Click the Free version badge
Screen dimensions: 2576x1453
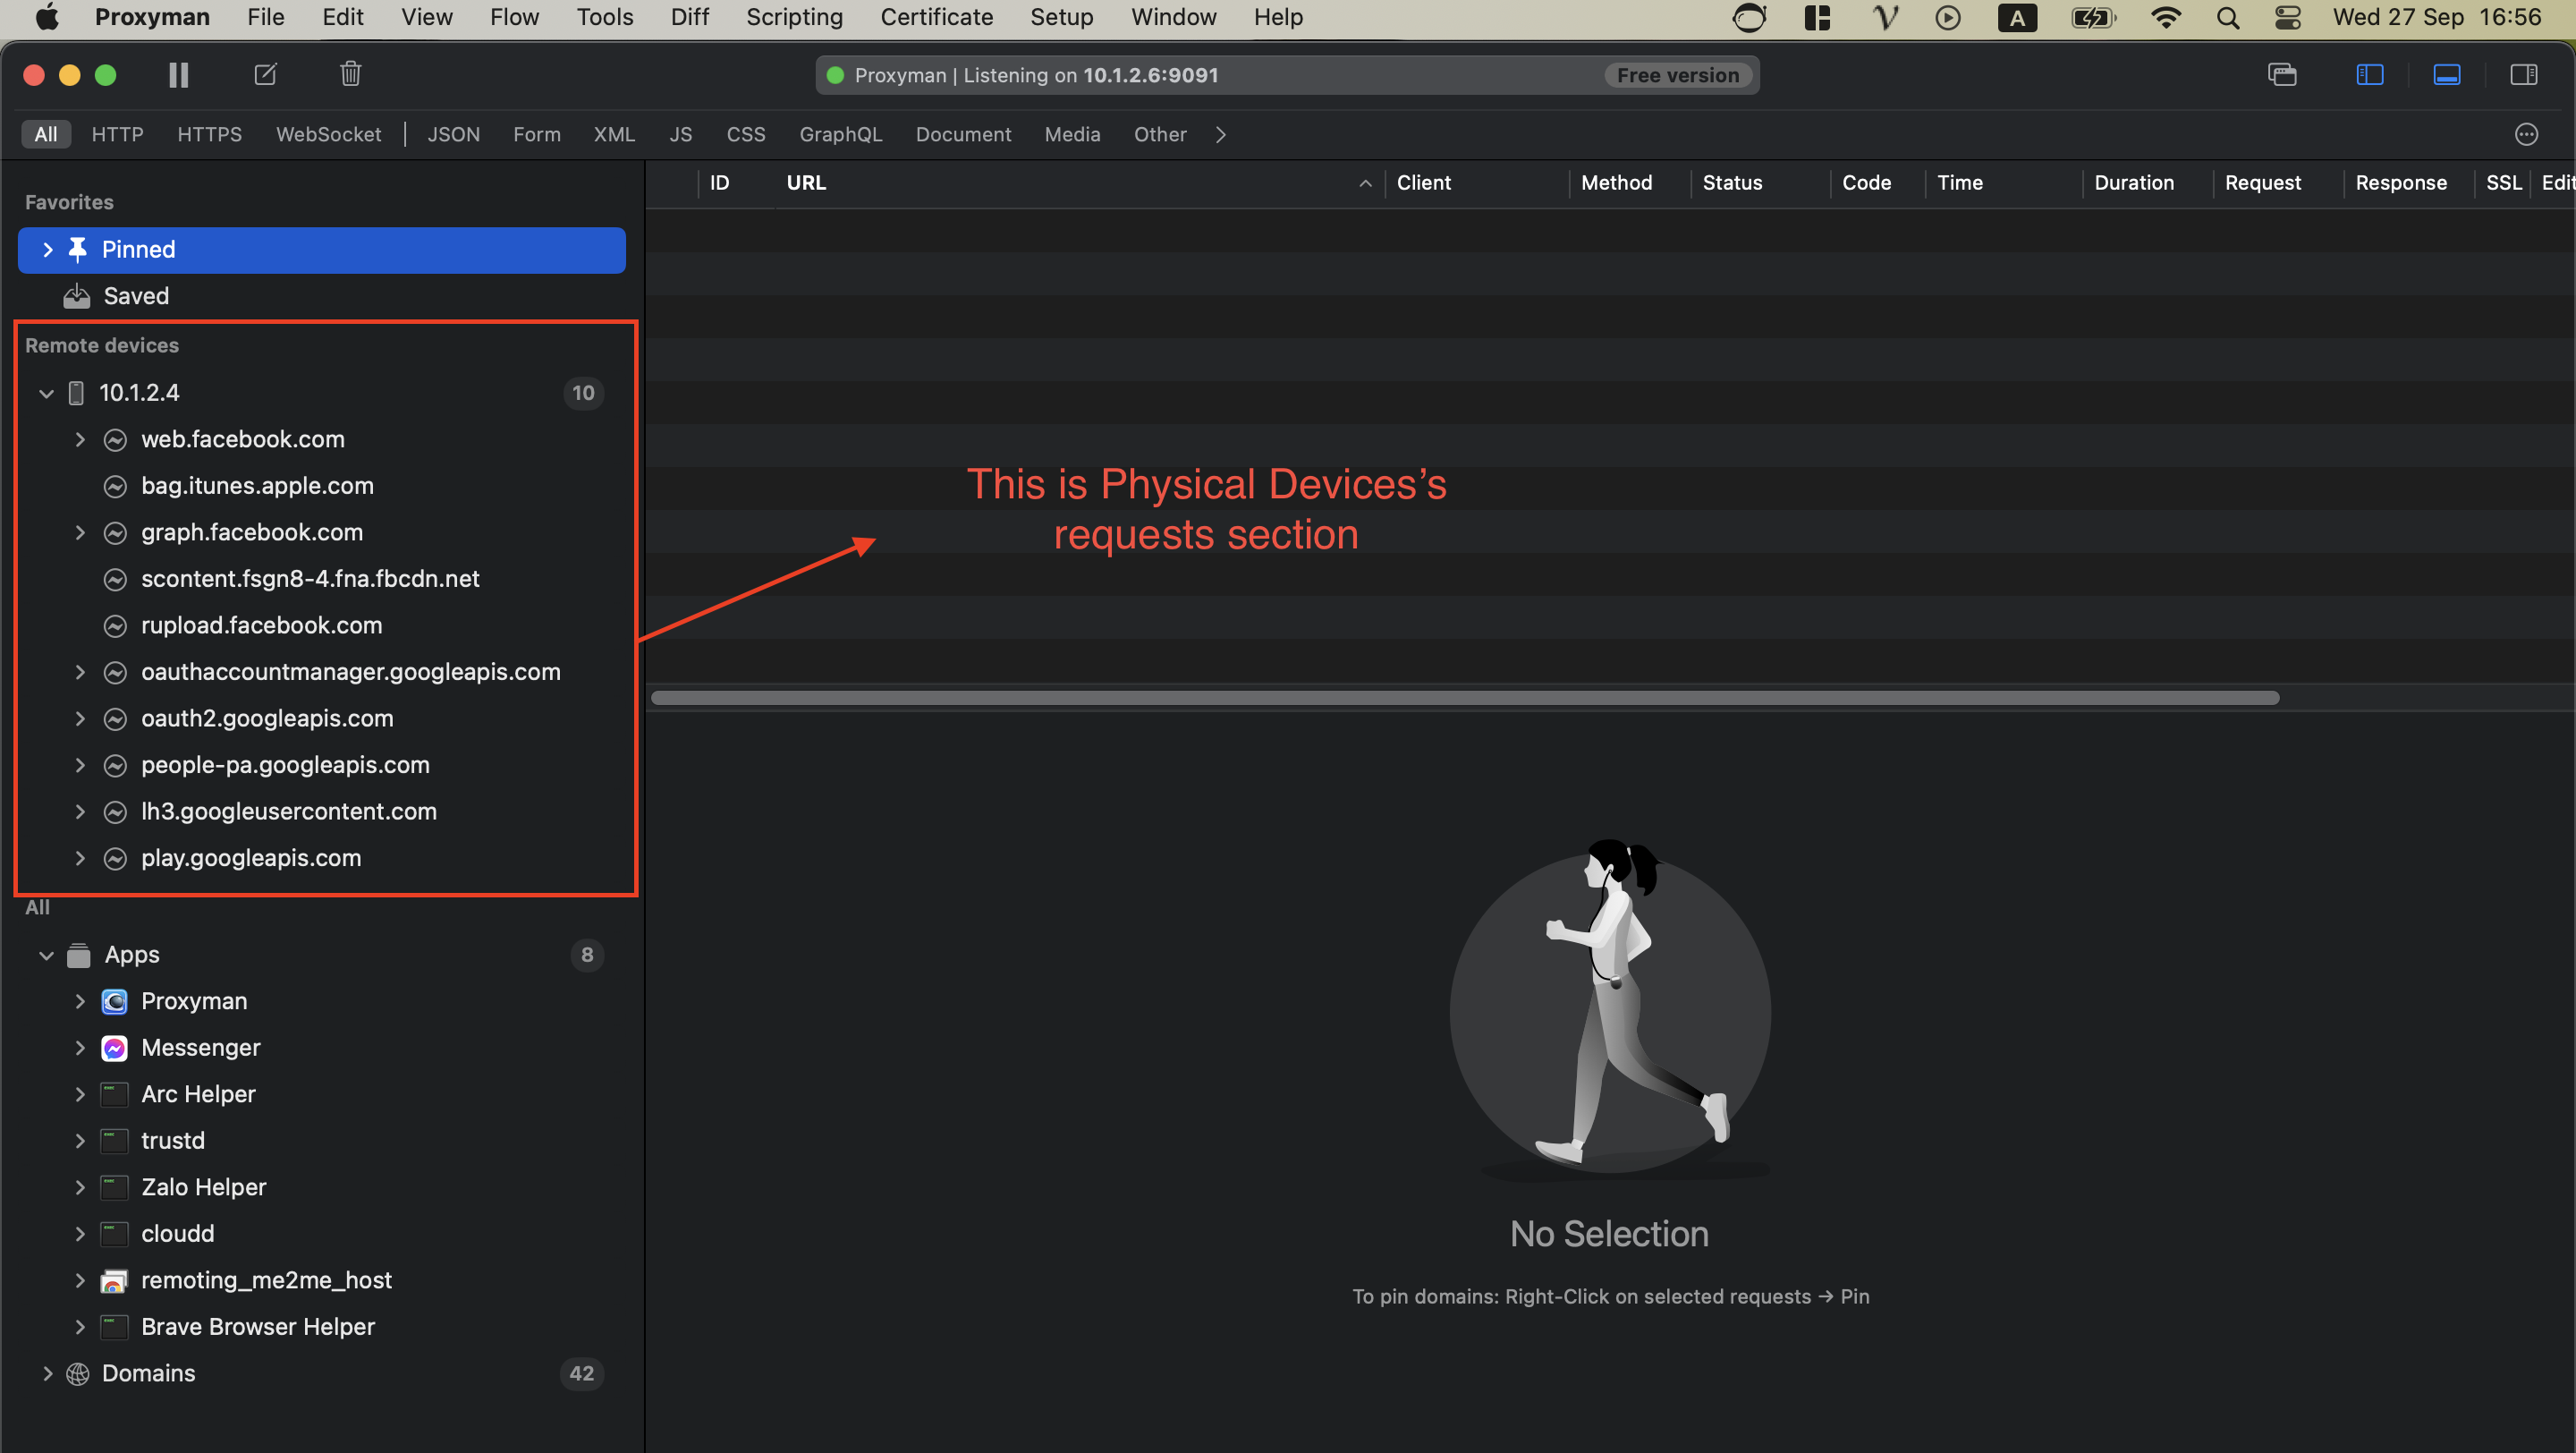(1677, 75)
